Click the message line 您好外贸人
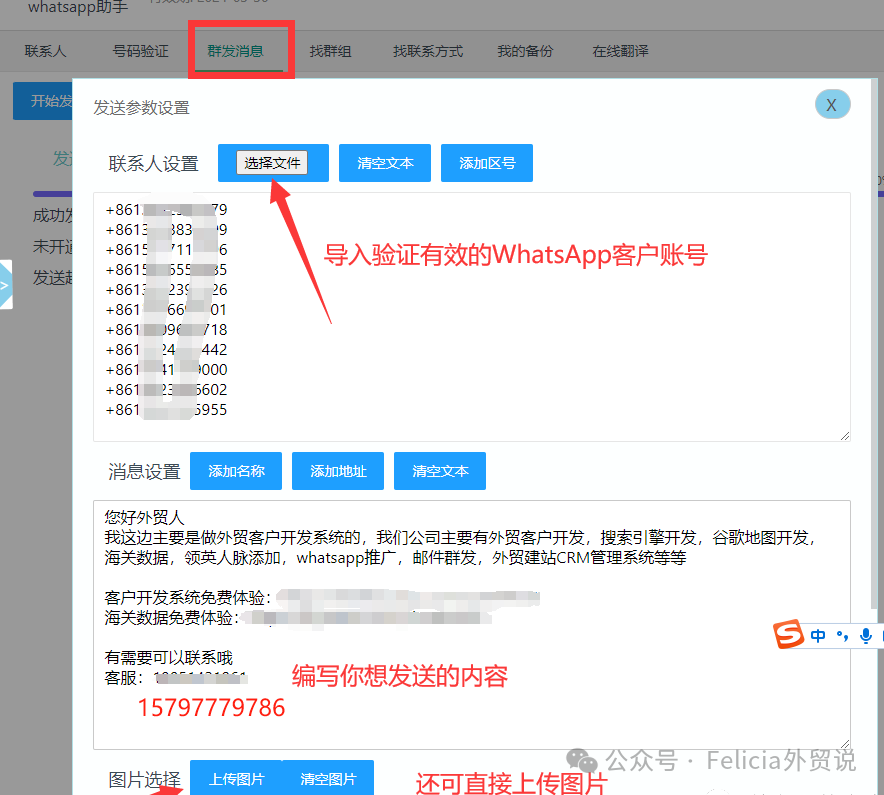This screenshot has height=795, width=884. pos(144,518)
